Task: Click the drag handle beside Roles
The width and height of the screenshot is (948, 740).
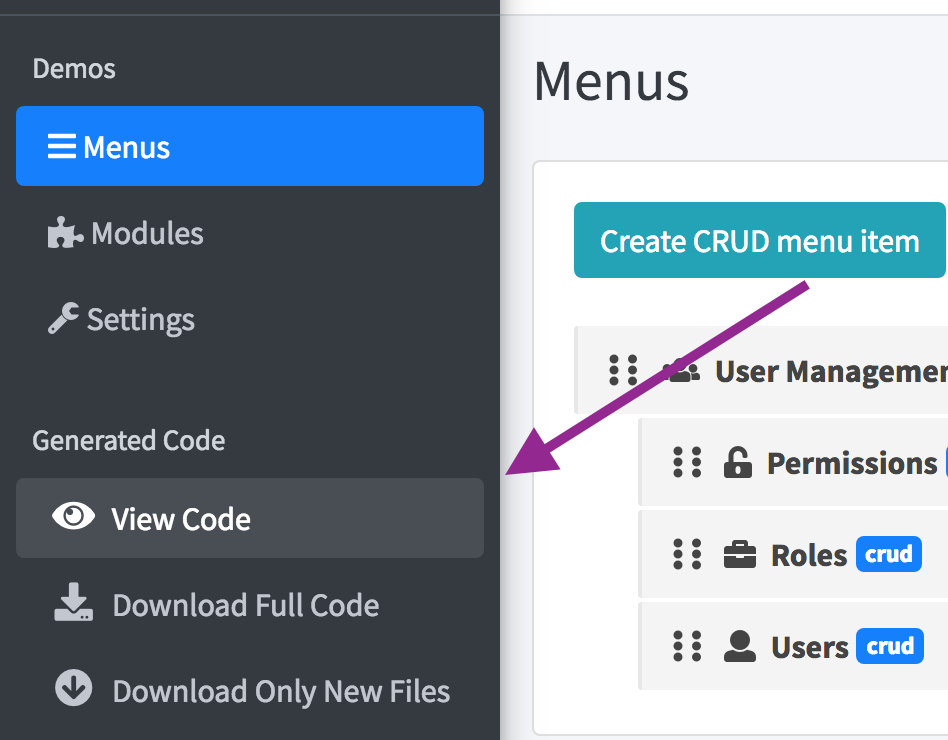Action: coord(687,554)
